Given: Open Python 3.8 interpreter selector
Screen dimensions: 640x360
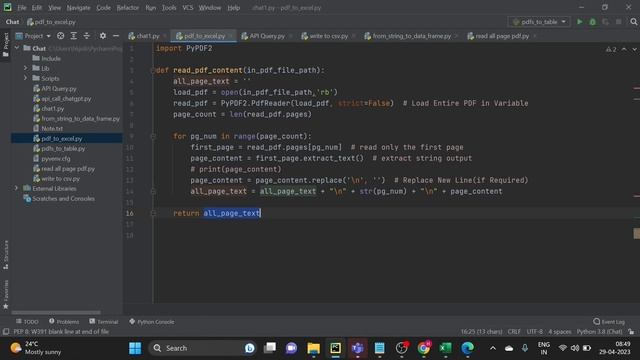Looking at the screenshot, I should point(599,331).
